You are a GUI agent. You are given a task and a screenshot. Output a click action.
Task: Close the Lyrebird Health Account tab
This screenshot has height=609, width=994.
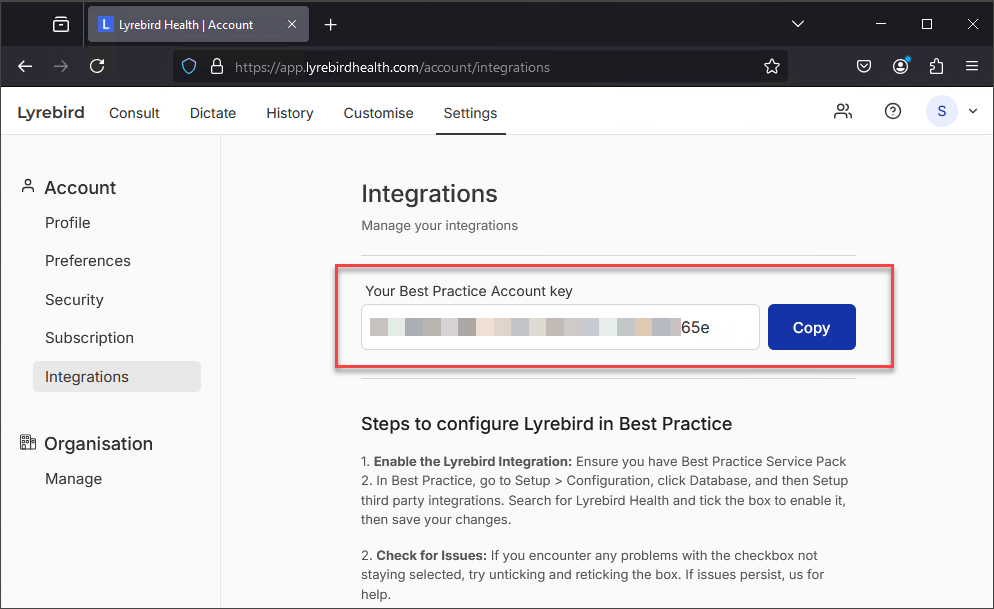[292, 24]
